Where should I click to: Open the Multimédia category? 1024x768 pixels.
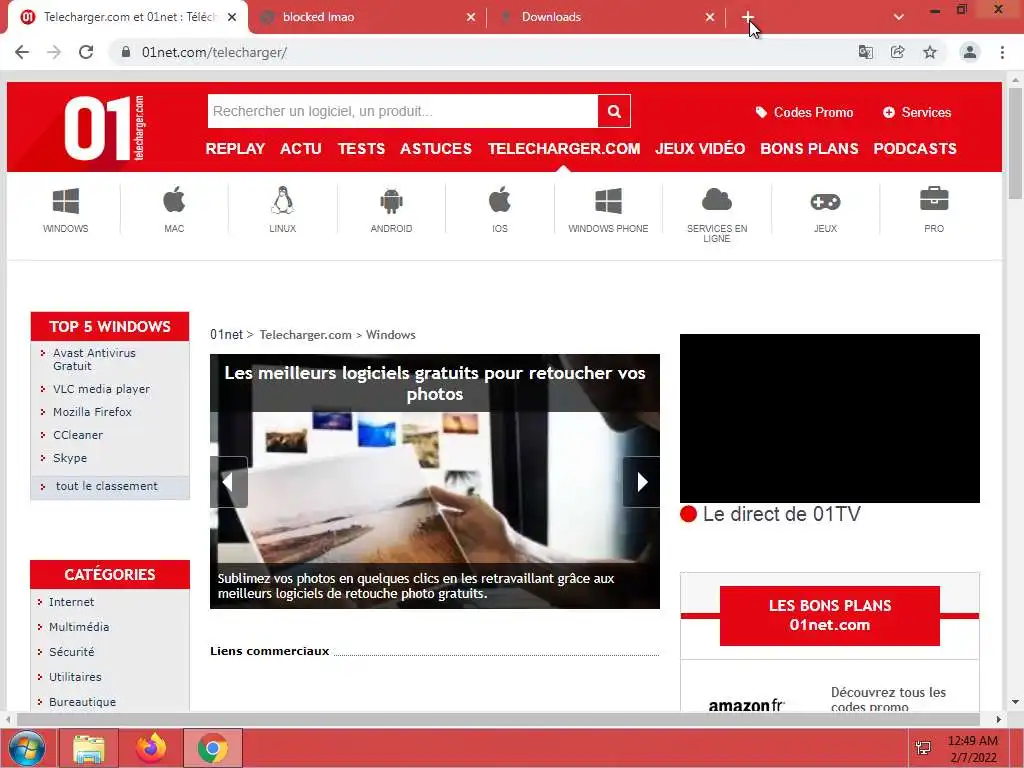click(x=79, y=627)
